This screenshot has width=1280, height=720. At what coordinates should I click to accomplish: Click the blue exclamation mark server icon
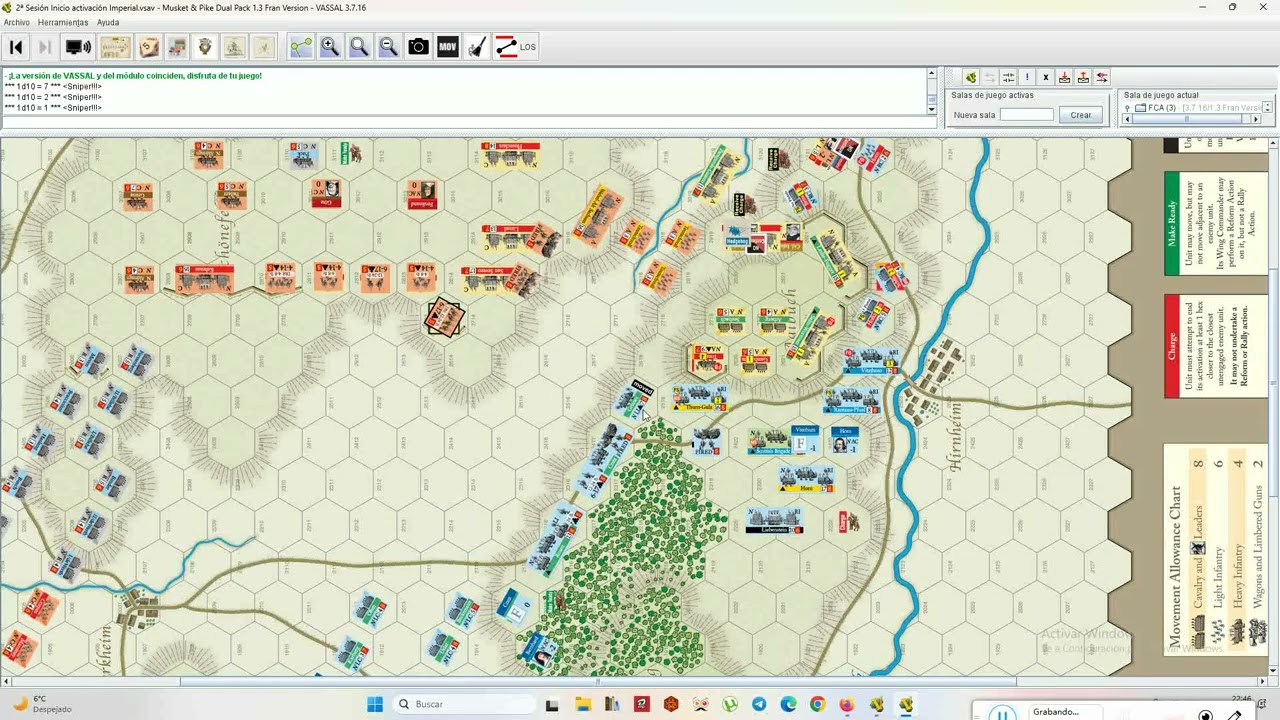(x=1027, y=77)
